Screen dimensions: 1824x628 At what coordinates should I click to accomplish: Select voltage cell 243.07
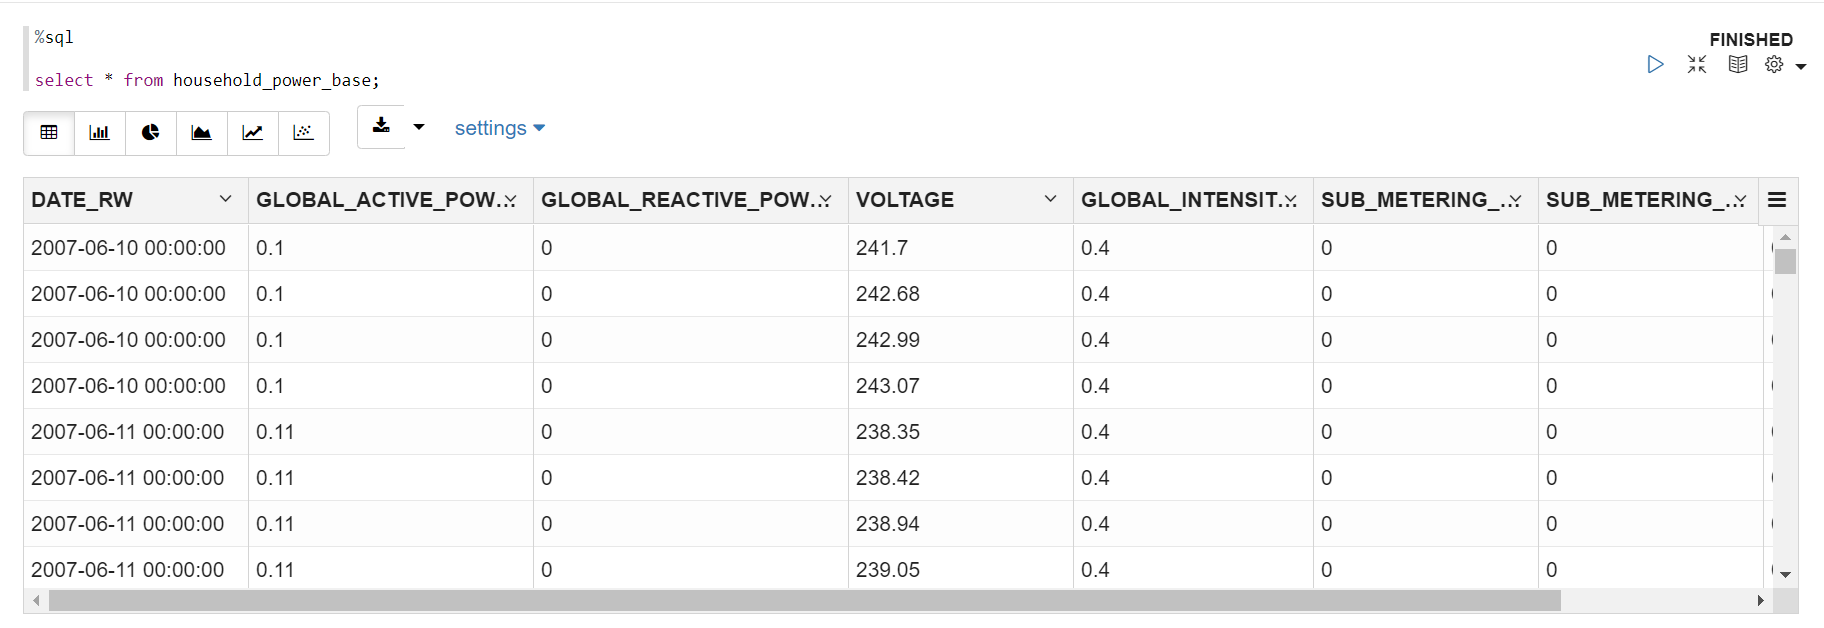pyautogui.click(x=961, y=386)
